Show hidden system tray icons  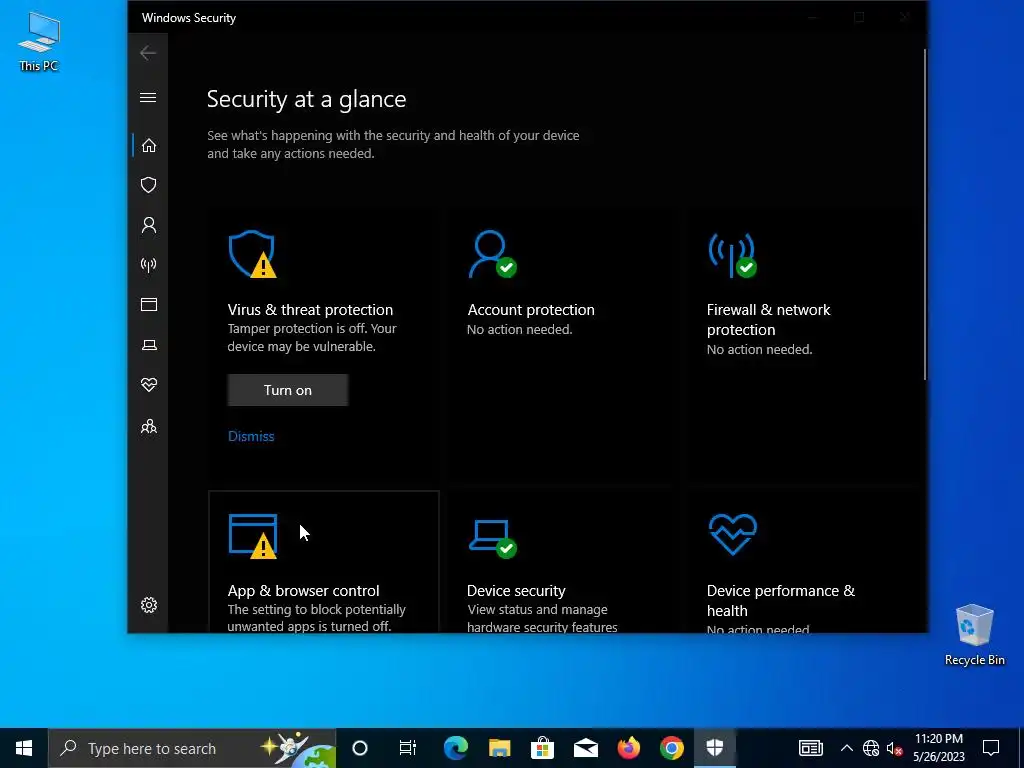click(x=846, y=748)
